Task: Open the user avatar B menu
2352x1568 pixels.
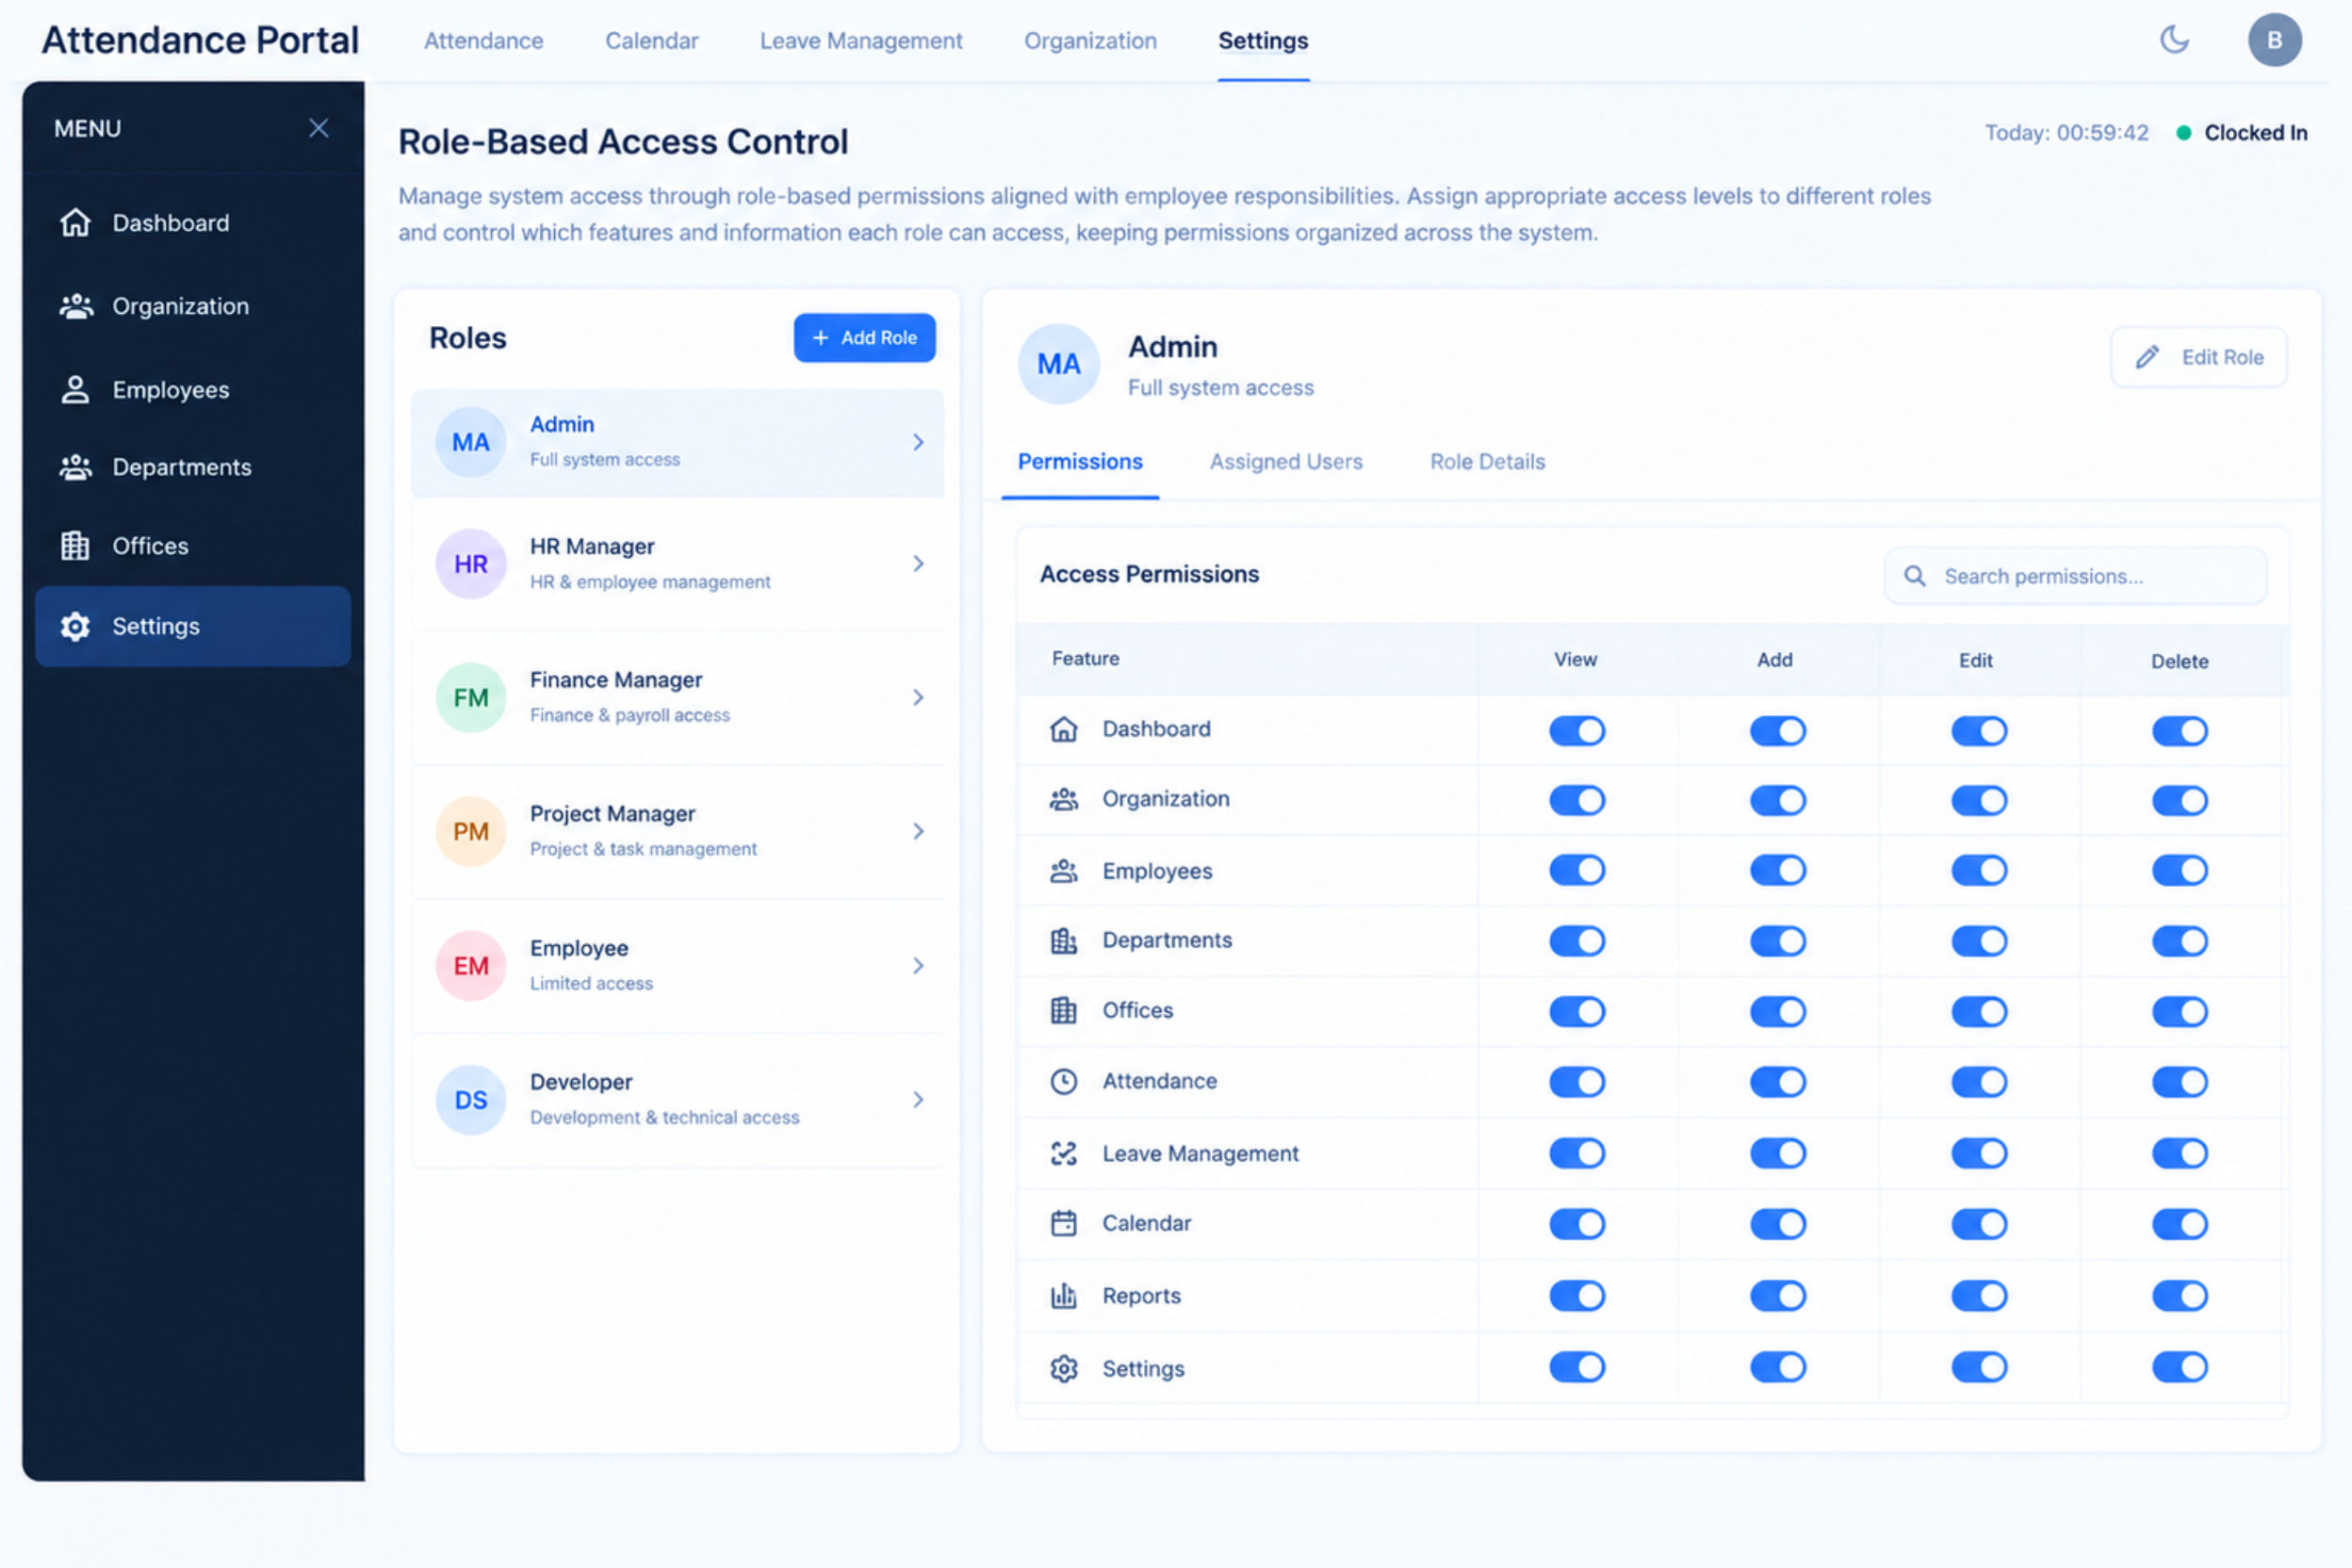Action: [x=2275, y=40]
